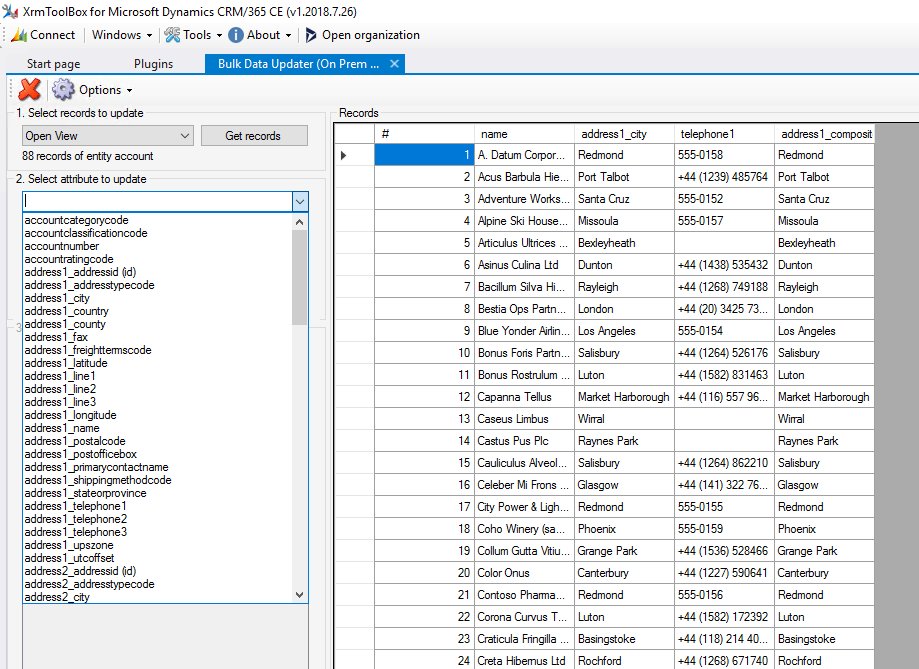
Task: Select the Coho Winery record name
Action: click(x=524, y=529)
